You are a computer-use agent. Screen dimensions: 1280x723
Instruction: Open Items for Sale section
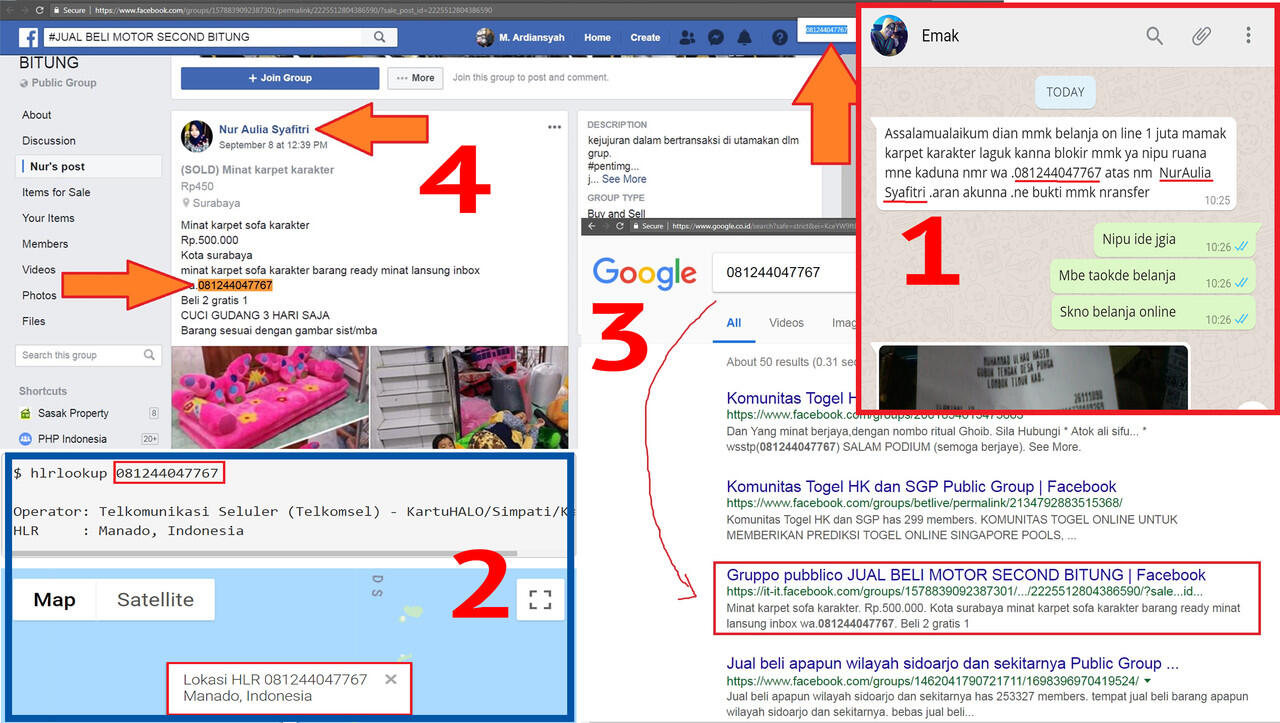click(x=56, y=192)
